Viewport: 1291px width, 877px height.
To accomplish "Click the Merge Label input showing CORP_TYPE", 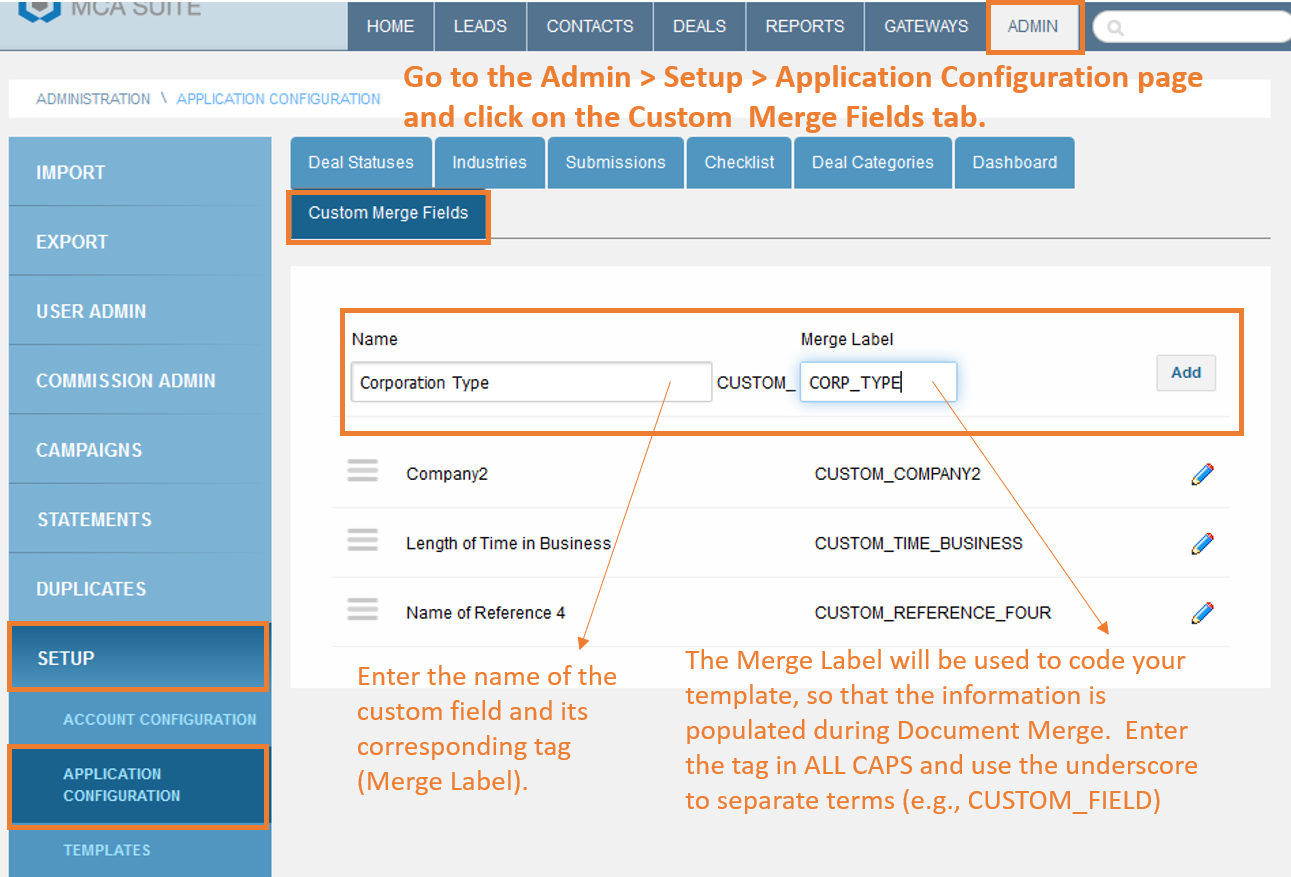I will point(878,382).
